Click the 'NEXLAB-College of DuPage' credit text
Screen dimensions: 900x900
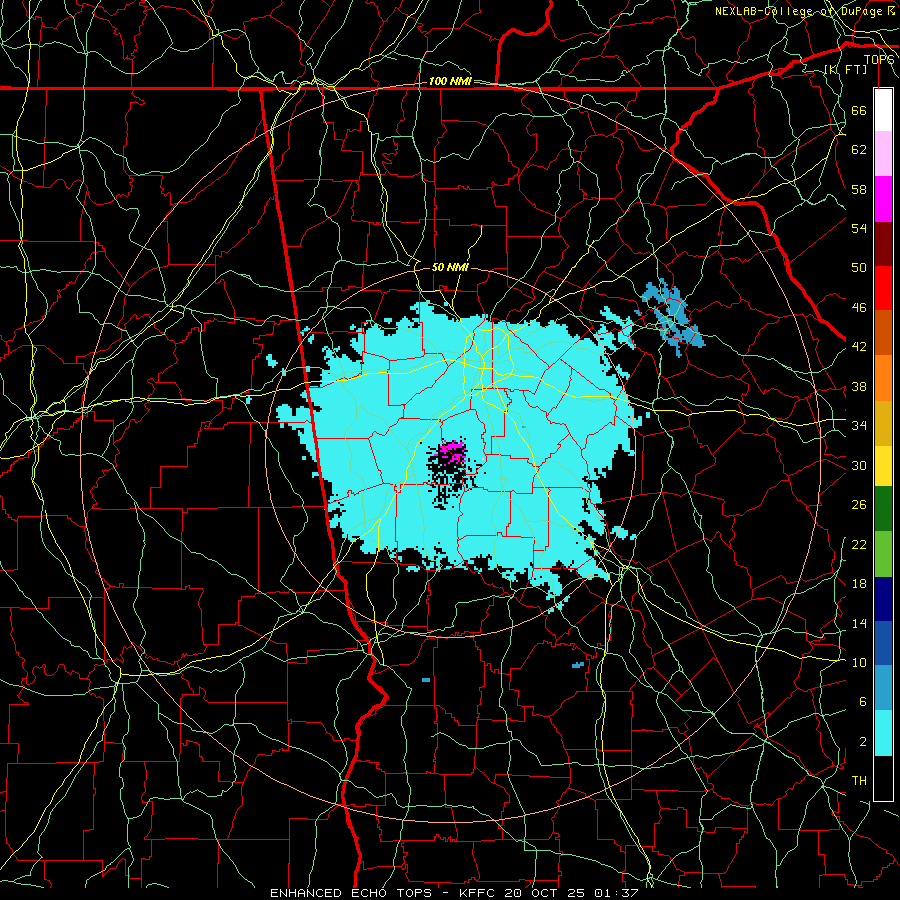pyautogui.click(x=799, y=11)
